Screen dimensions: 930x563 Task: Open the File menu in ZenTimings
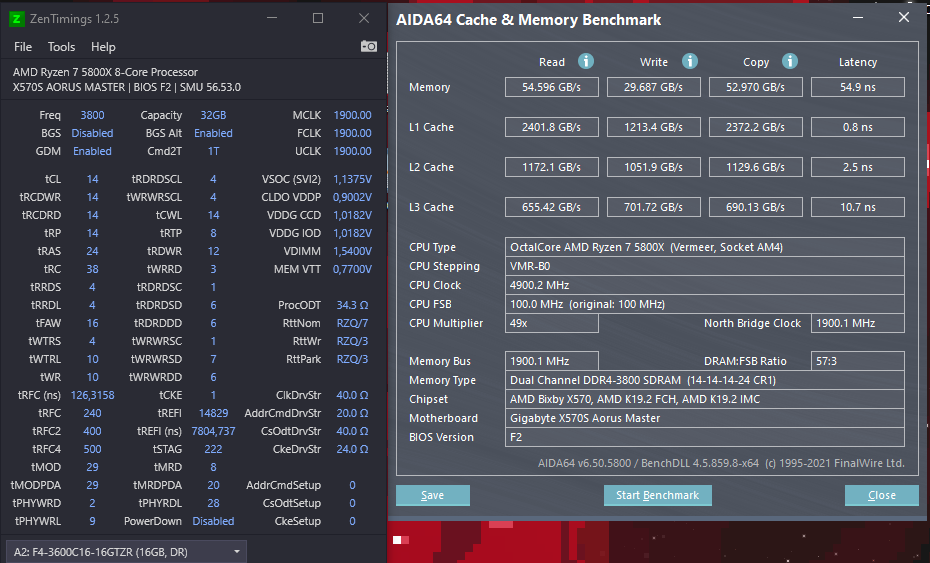click(23, 47)
